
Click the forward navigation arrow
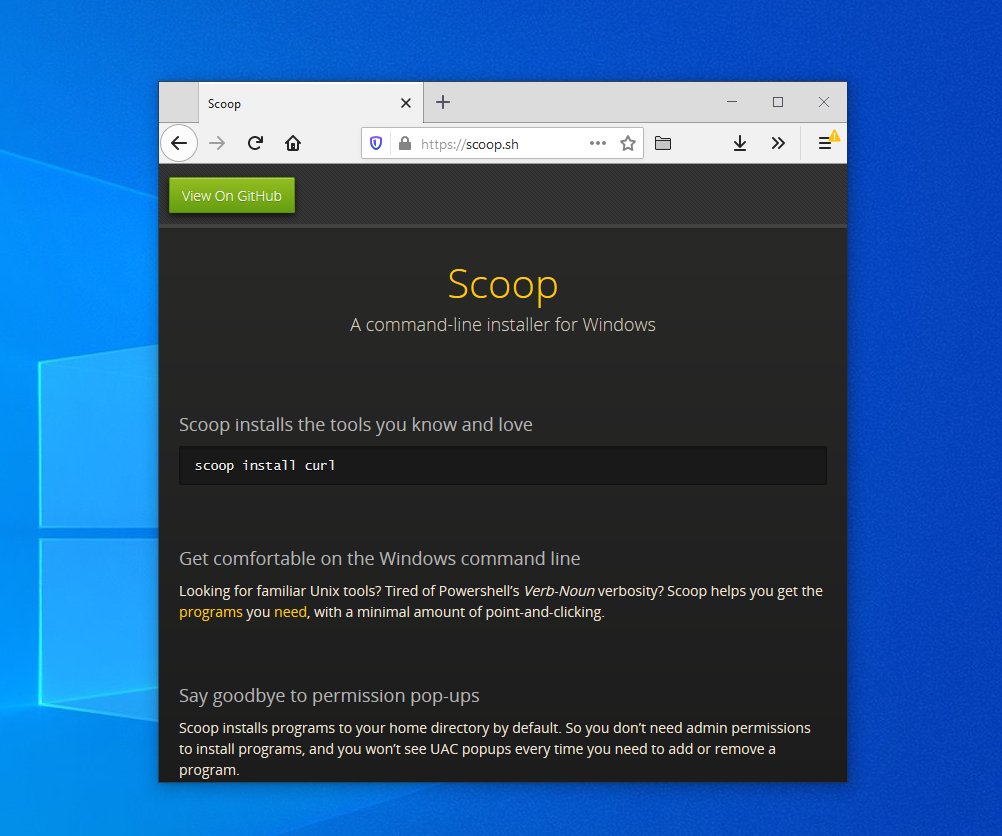[x=217, y=143]
